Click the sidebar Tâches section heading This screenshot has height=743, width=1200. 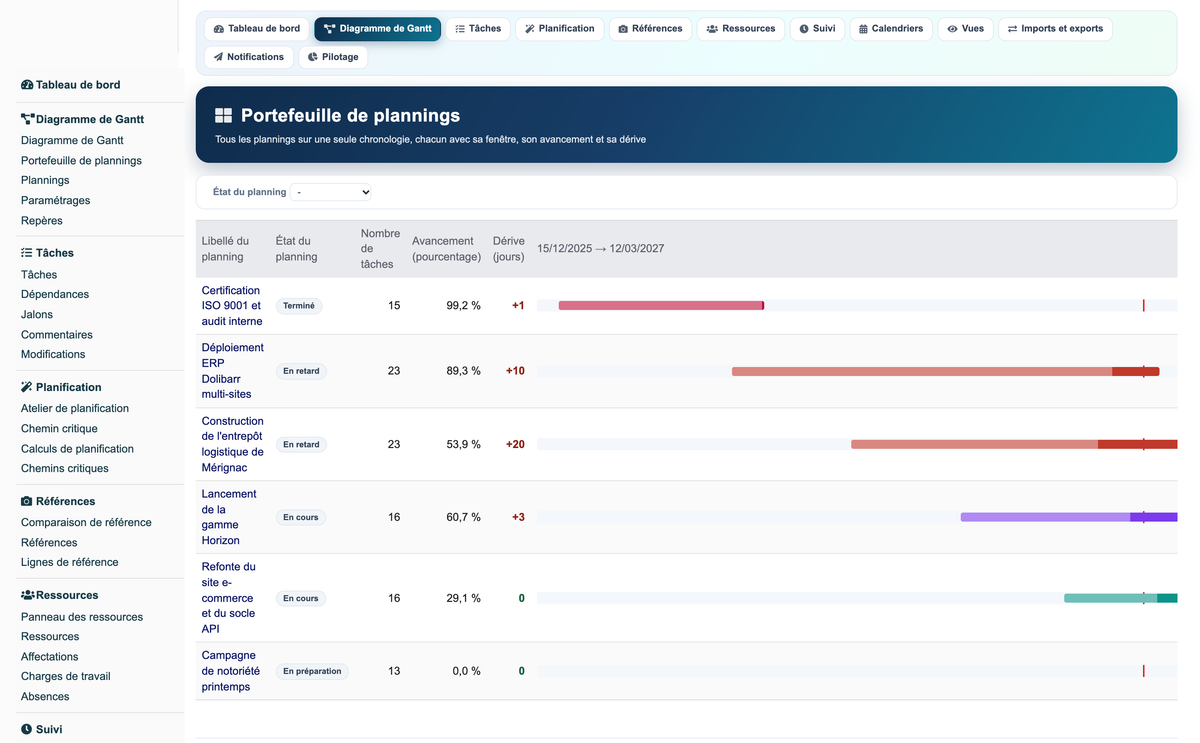point(47,253)
